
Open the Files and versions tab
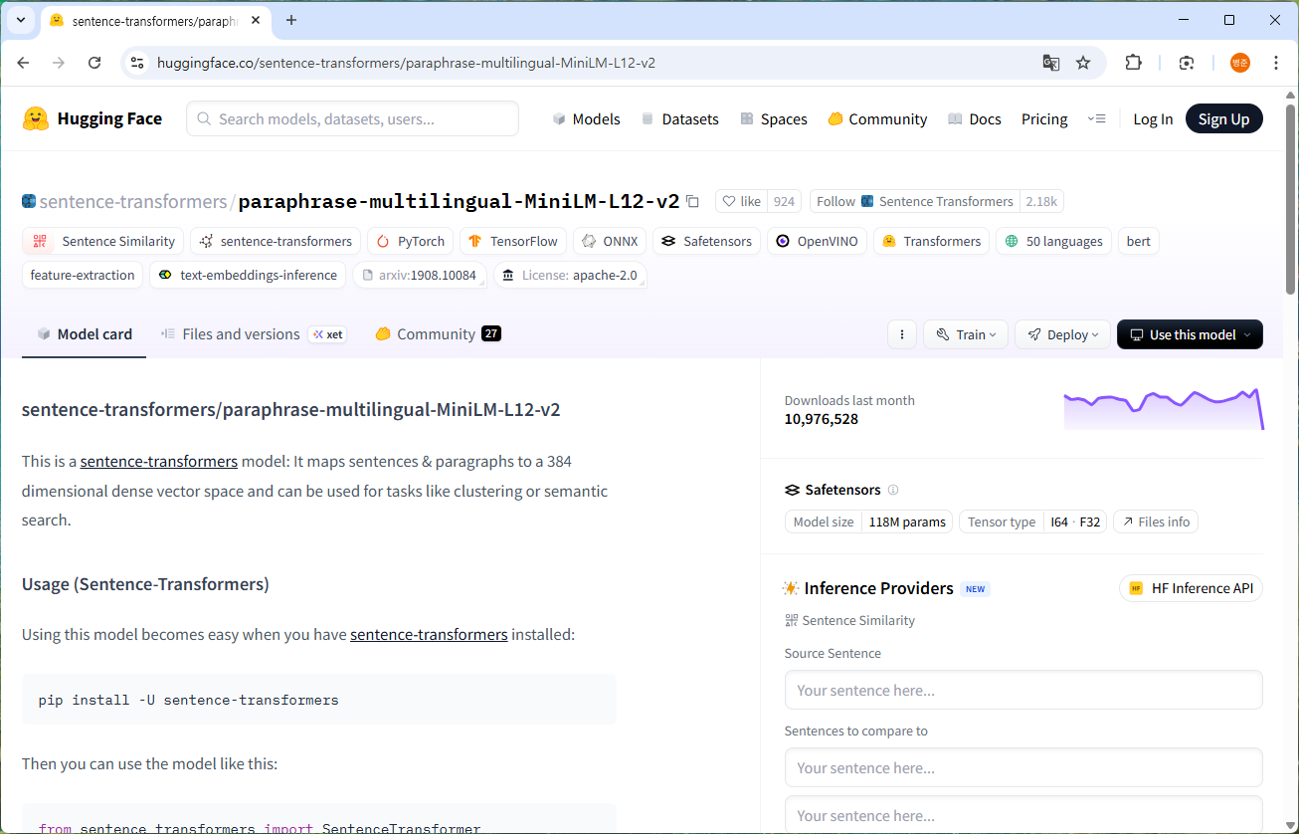[x=254, y=335]
